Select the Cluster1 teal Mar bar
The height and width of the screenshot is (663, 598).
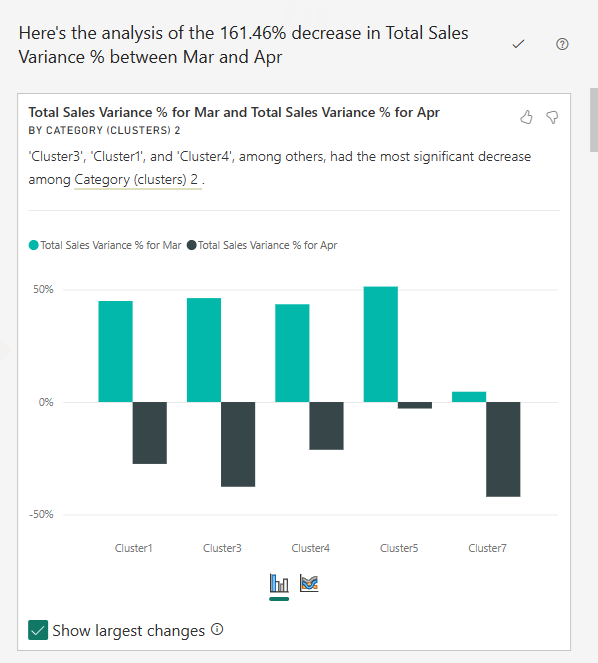pos(115,351)
